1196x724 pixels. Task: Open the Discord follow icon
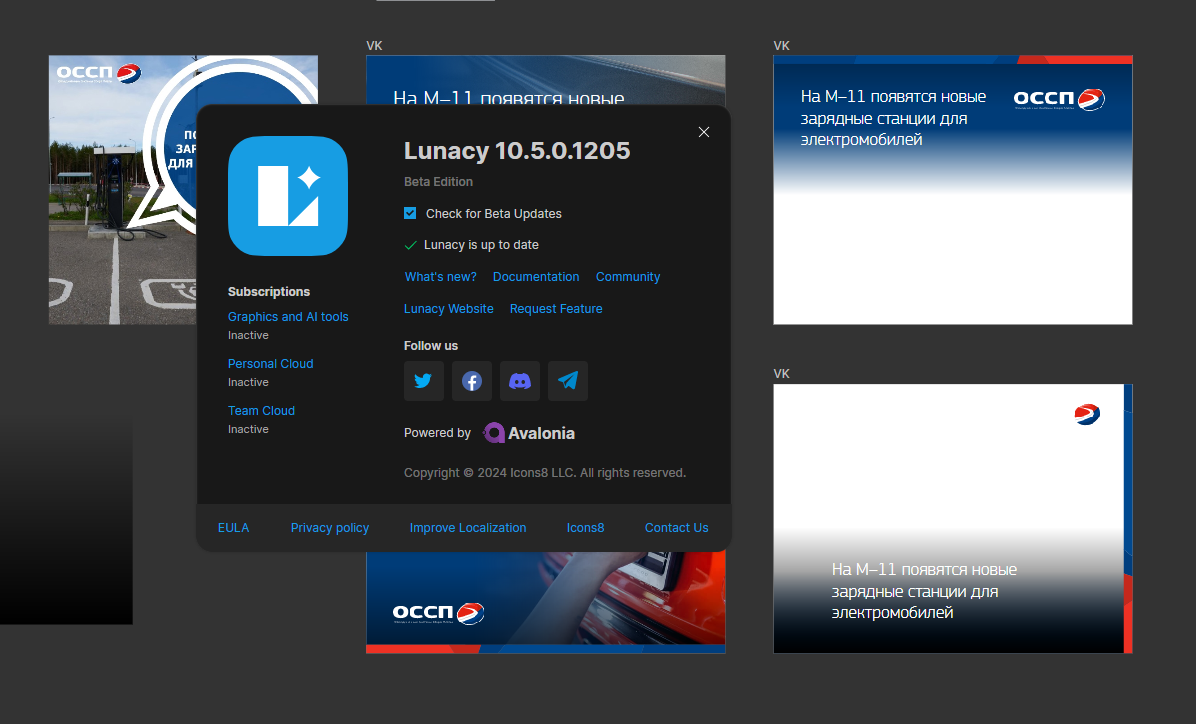(519, 381)
